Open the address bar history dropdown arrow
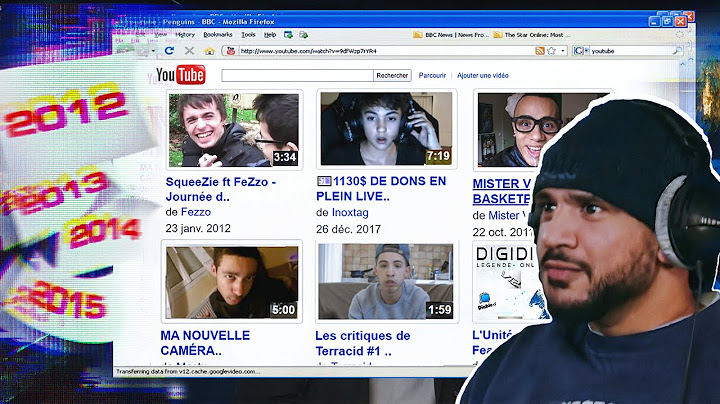 click(563, 50)
